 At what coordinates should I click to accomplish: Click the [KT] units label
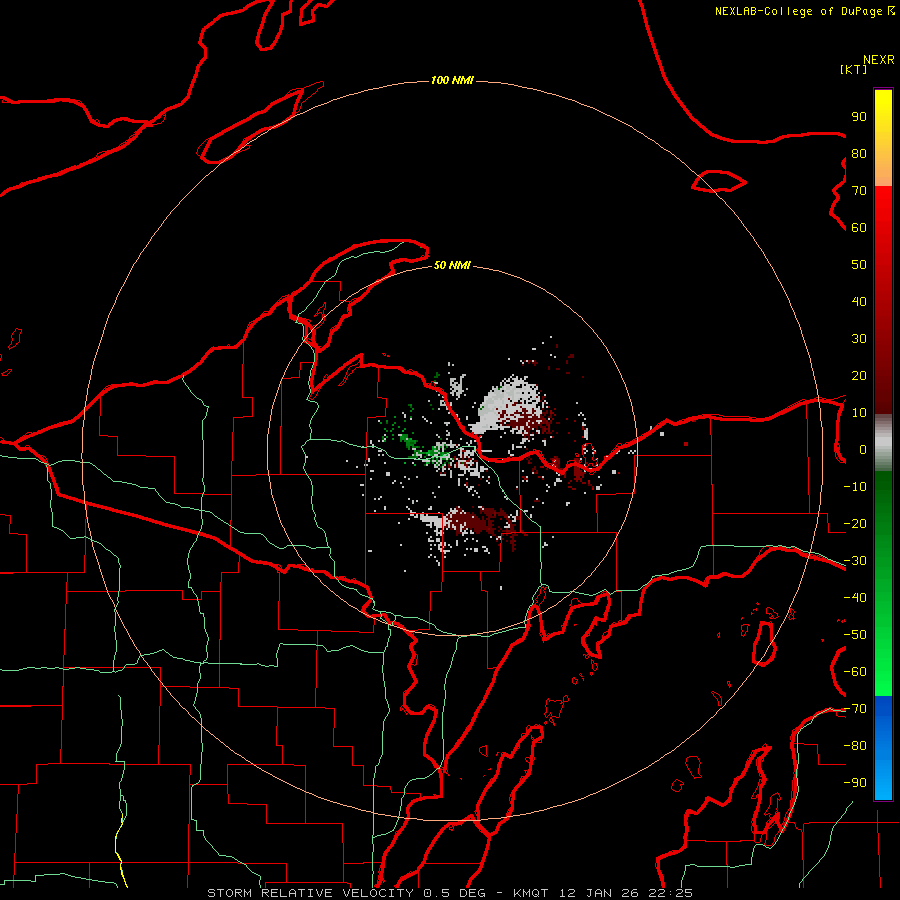coord(853,69)
